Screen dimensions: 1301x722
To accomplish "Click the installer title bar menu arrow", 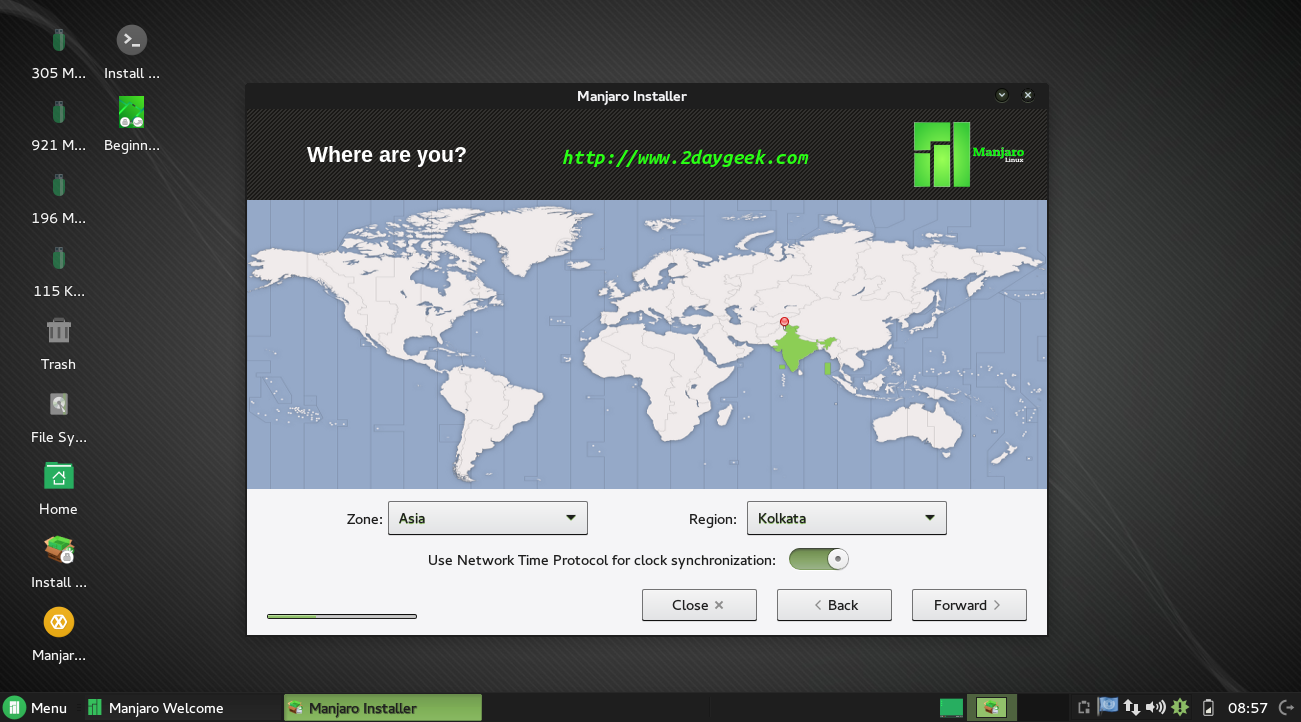I will [1002, 96].
